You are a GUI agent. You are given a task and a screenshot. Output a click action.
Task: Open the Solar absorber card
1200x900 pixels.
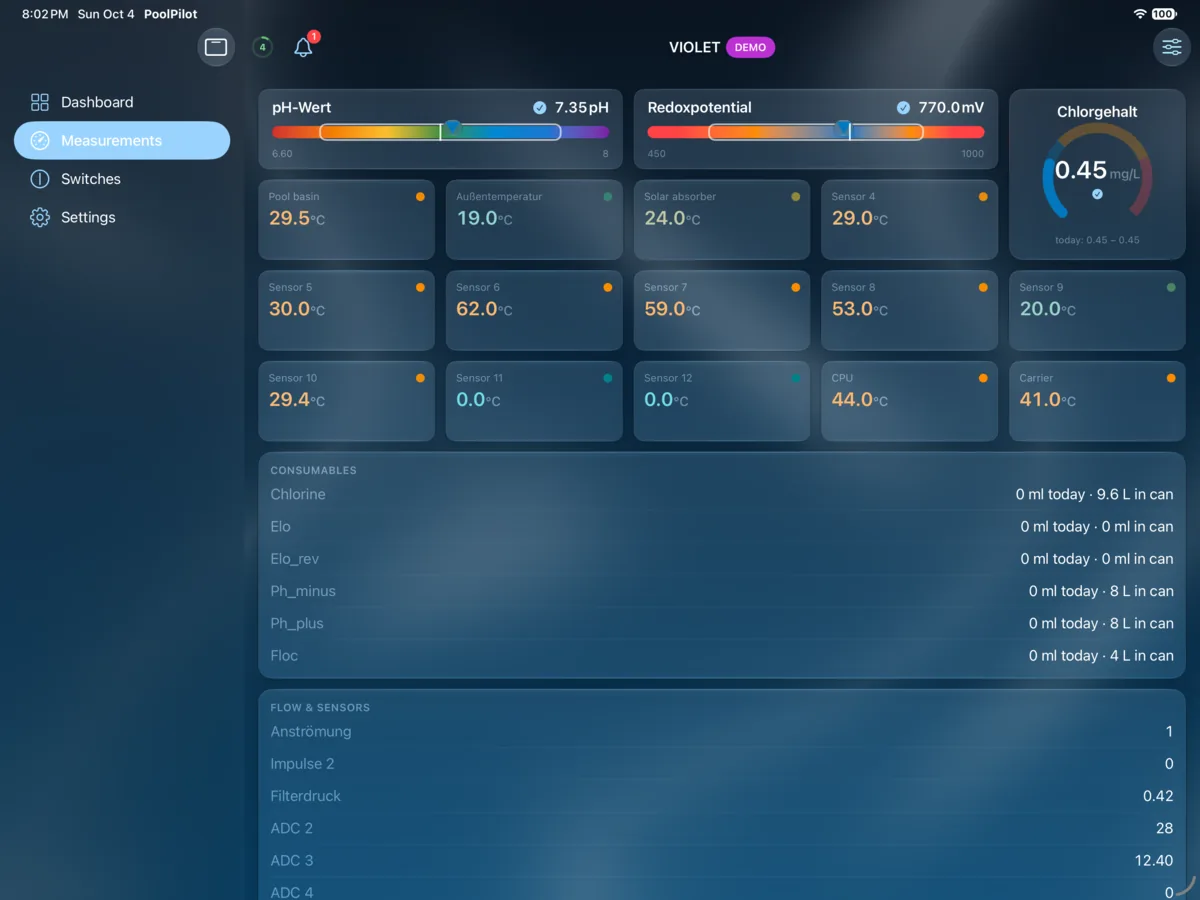[722, 219]
